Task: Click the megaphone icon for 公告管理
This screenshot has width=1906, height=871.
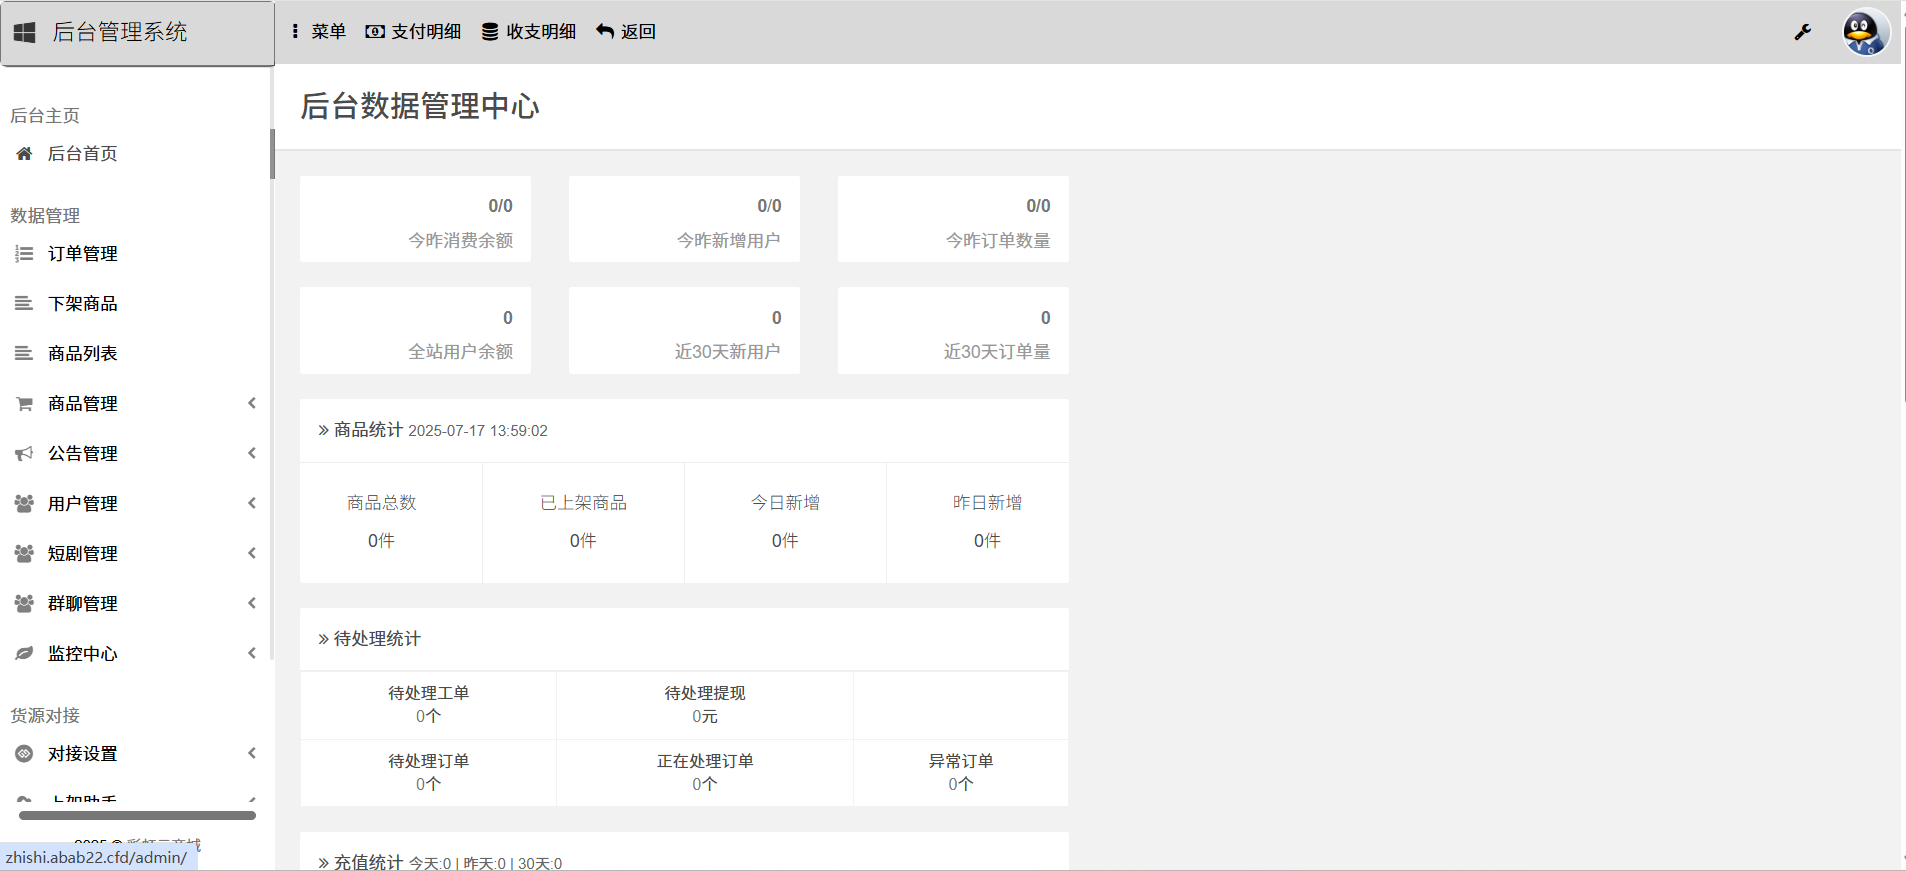Action: [x=24, y=454]
